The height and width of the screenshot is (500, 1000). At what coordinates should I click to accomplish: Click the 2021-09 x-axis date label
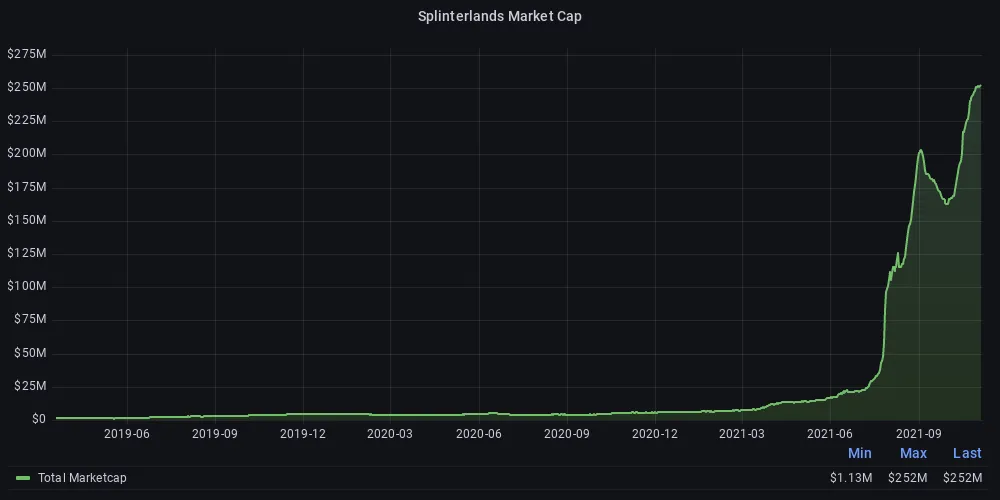[x=919, y=434]
